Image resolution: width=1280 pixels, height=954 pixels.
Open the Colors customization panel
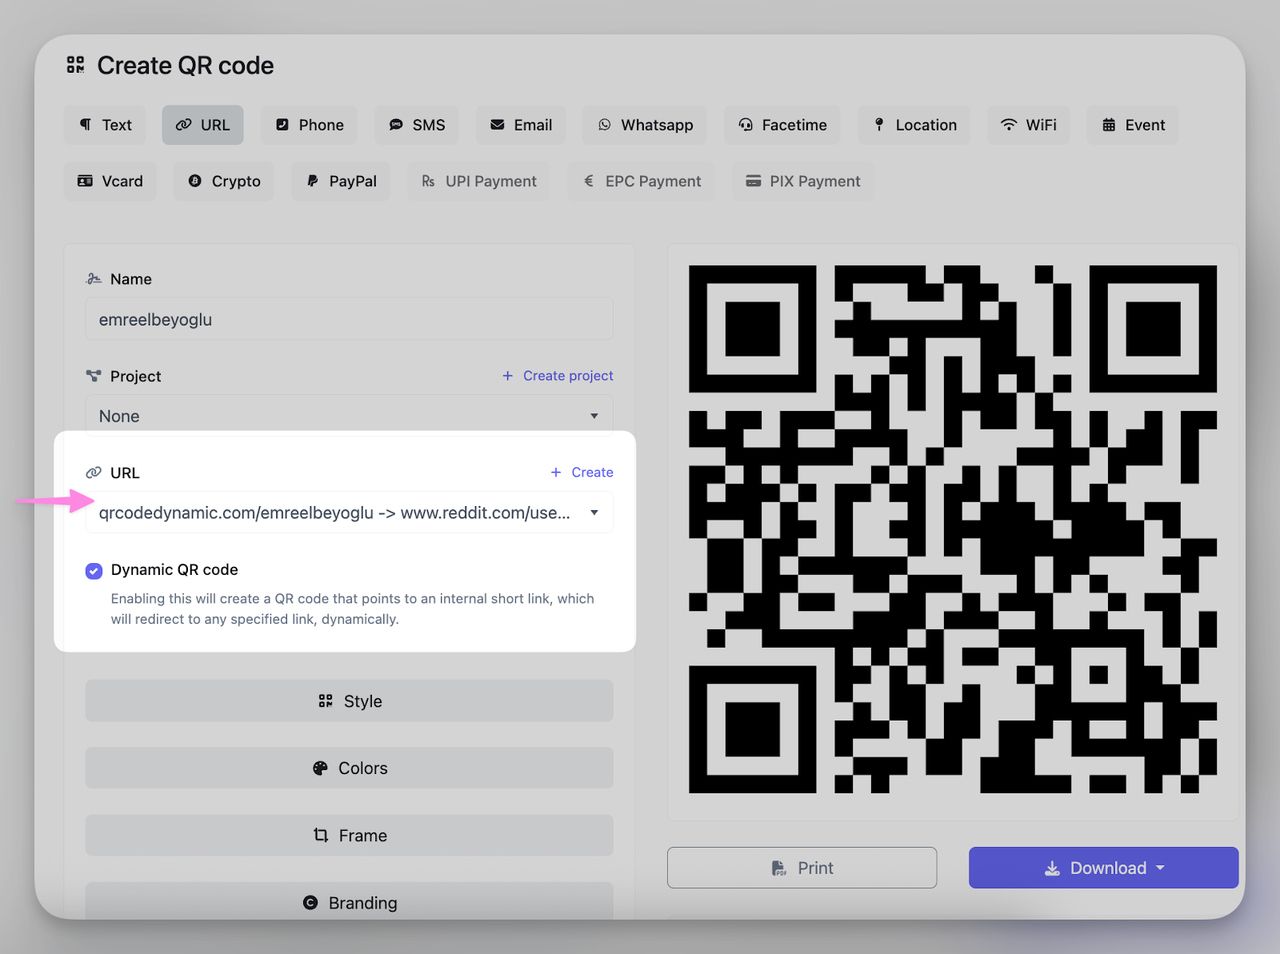pyautogui.click(x=349, y=767)
